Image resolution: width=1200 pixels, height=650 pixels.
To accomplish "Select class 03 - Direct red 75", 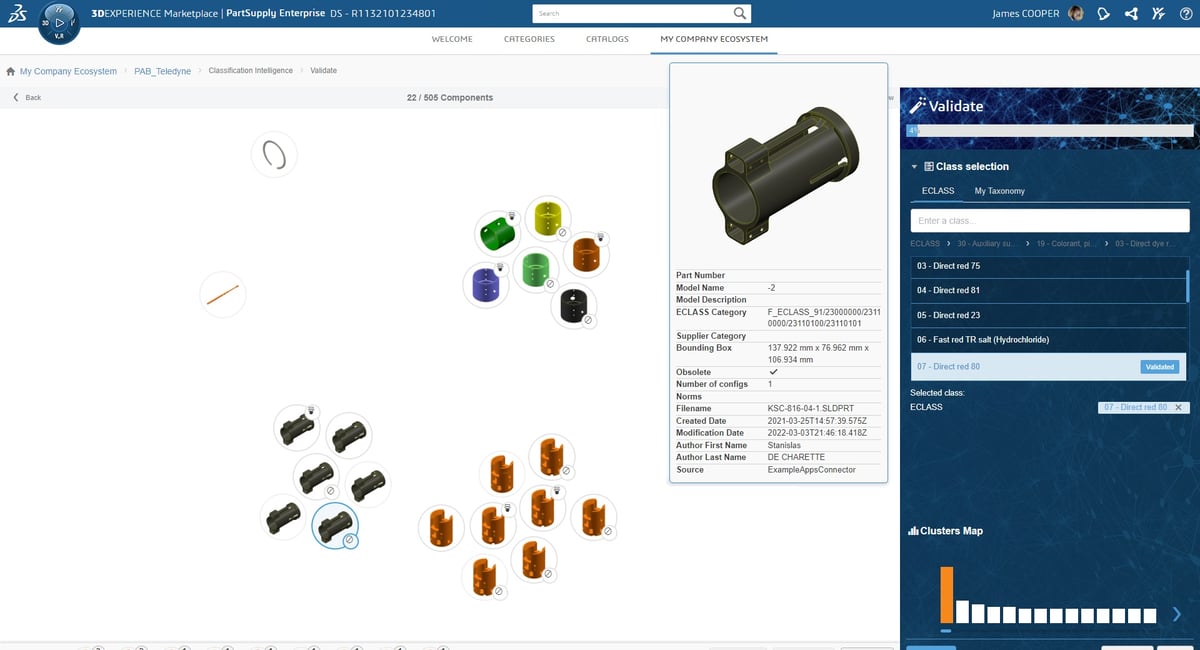I will click(x=1046, y=266).
